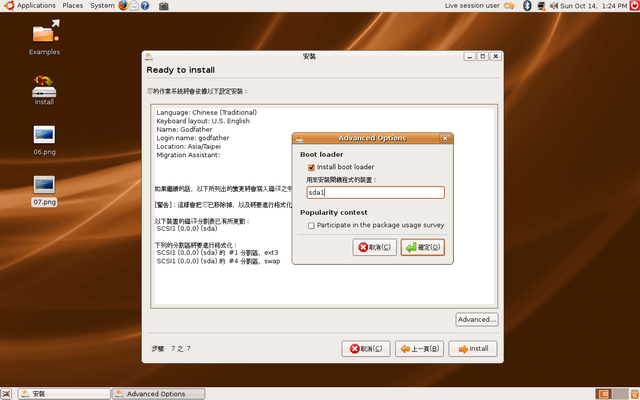Open the mail client icon in top panel

pyautogui.click(x=133, y=6)
